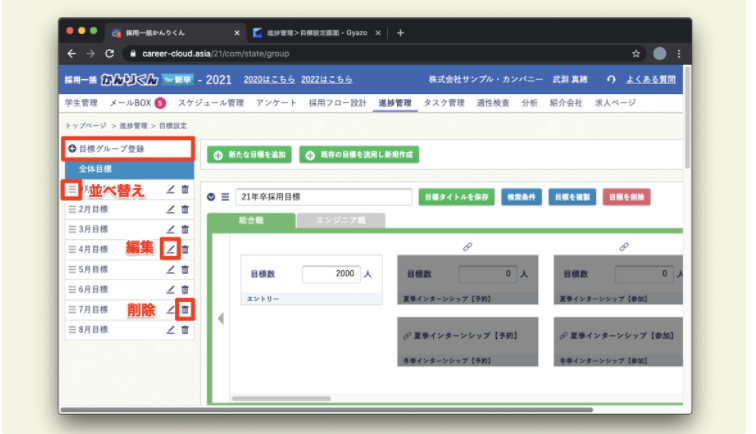Edit 4月目標 using the pencil icon
This screenshot has height=434, width=756.
tap(170, 249)
